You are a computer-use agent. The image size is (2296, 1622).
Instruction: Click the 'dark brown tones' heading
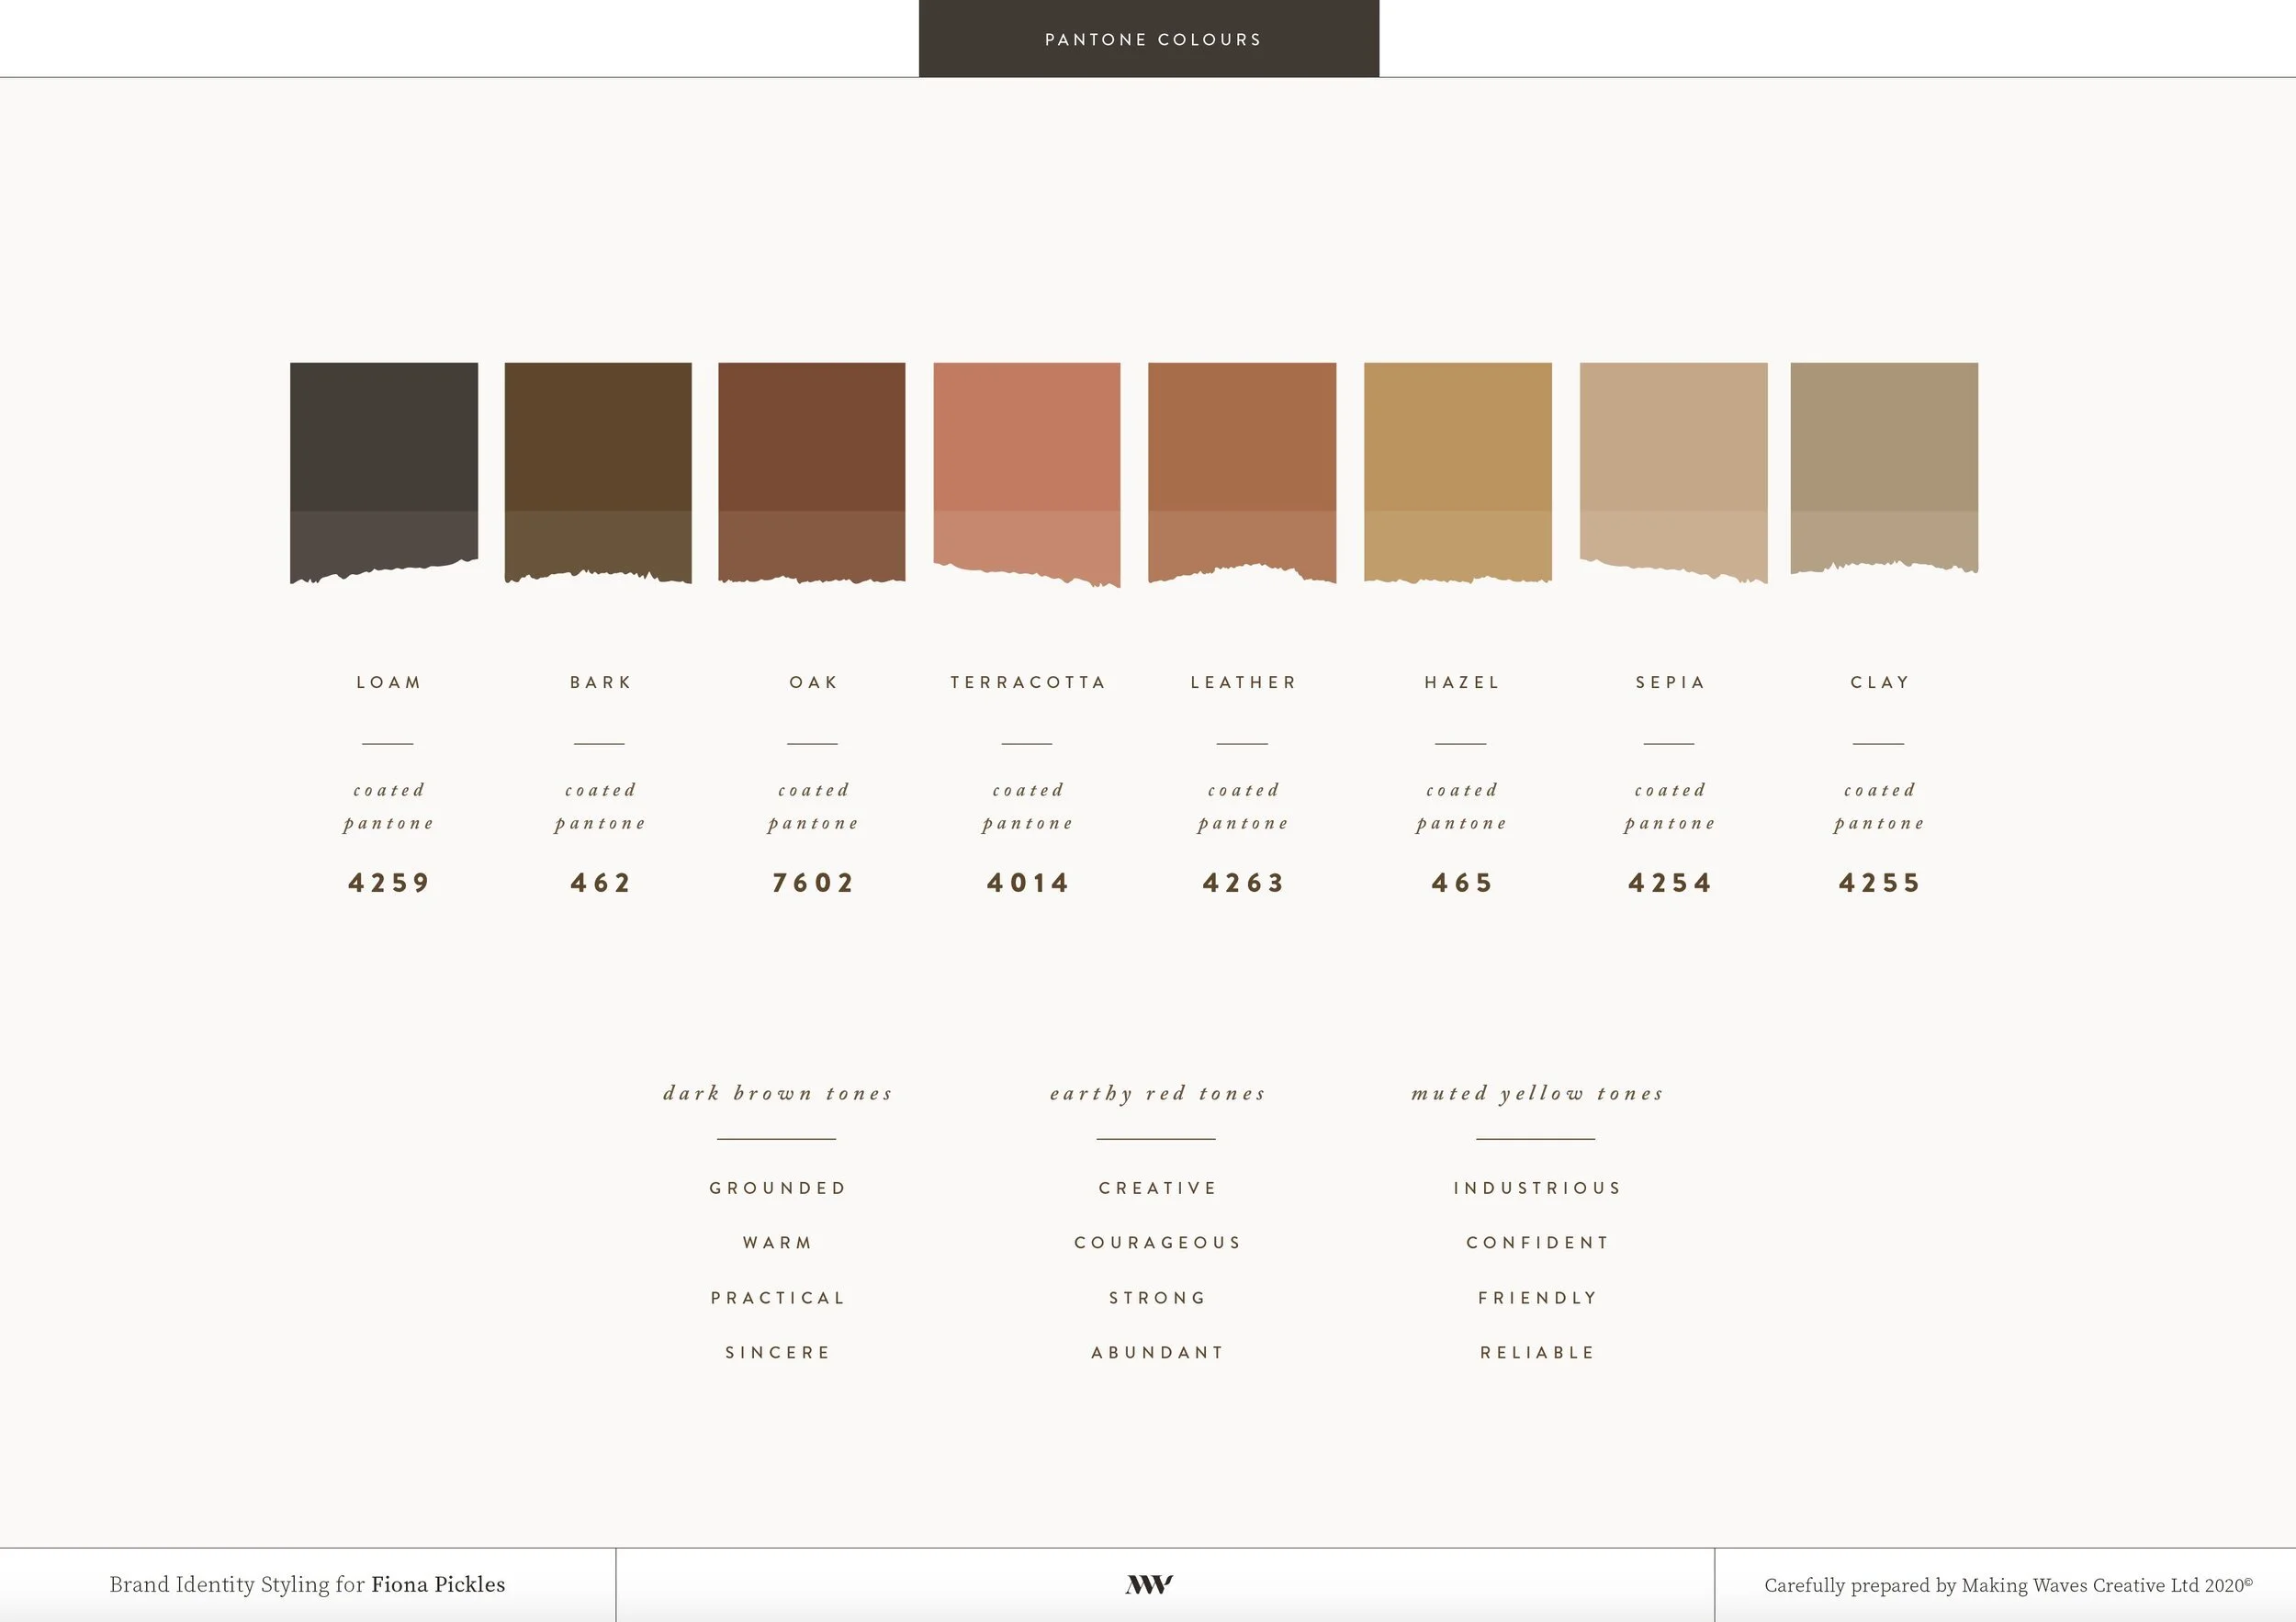coord(777,1093)
